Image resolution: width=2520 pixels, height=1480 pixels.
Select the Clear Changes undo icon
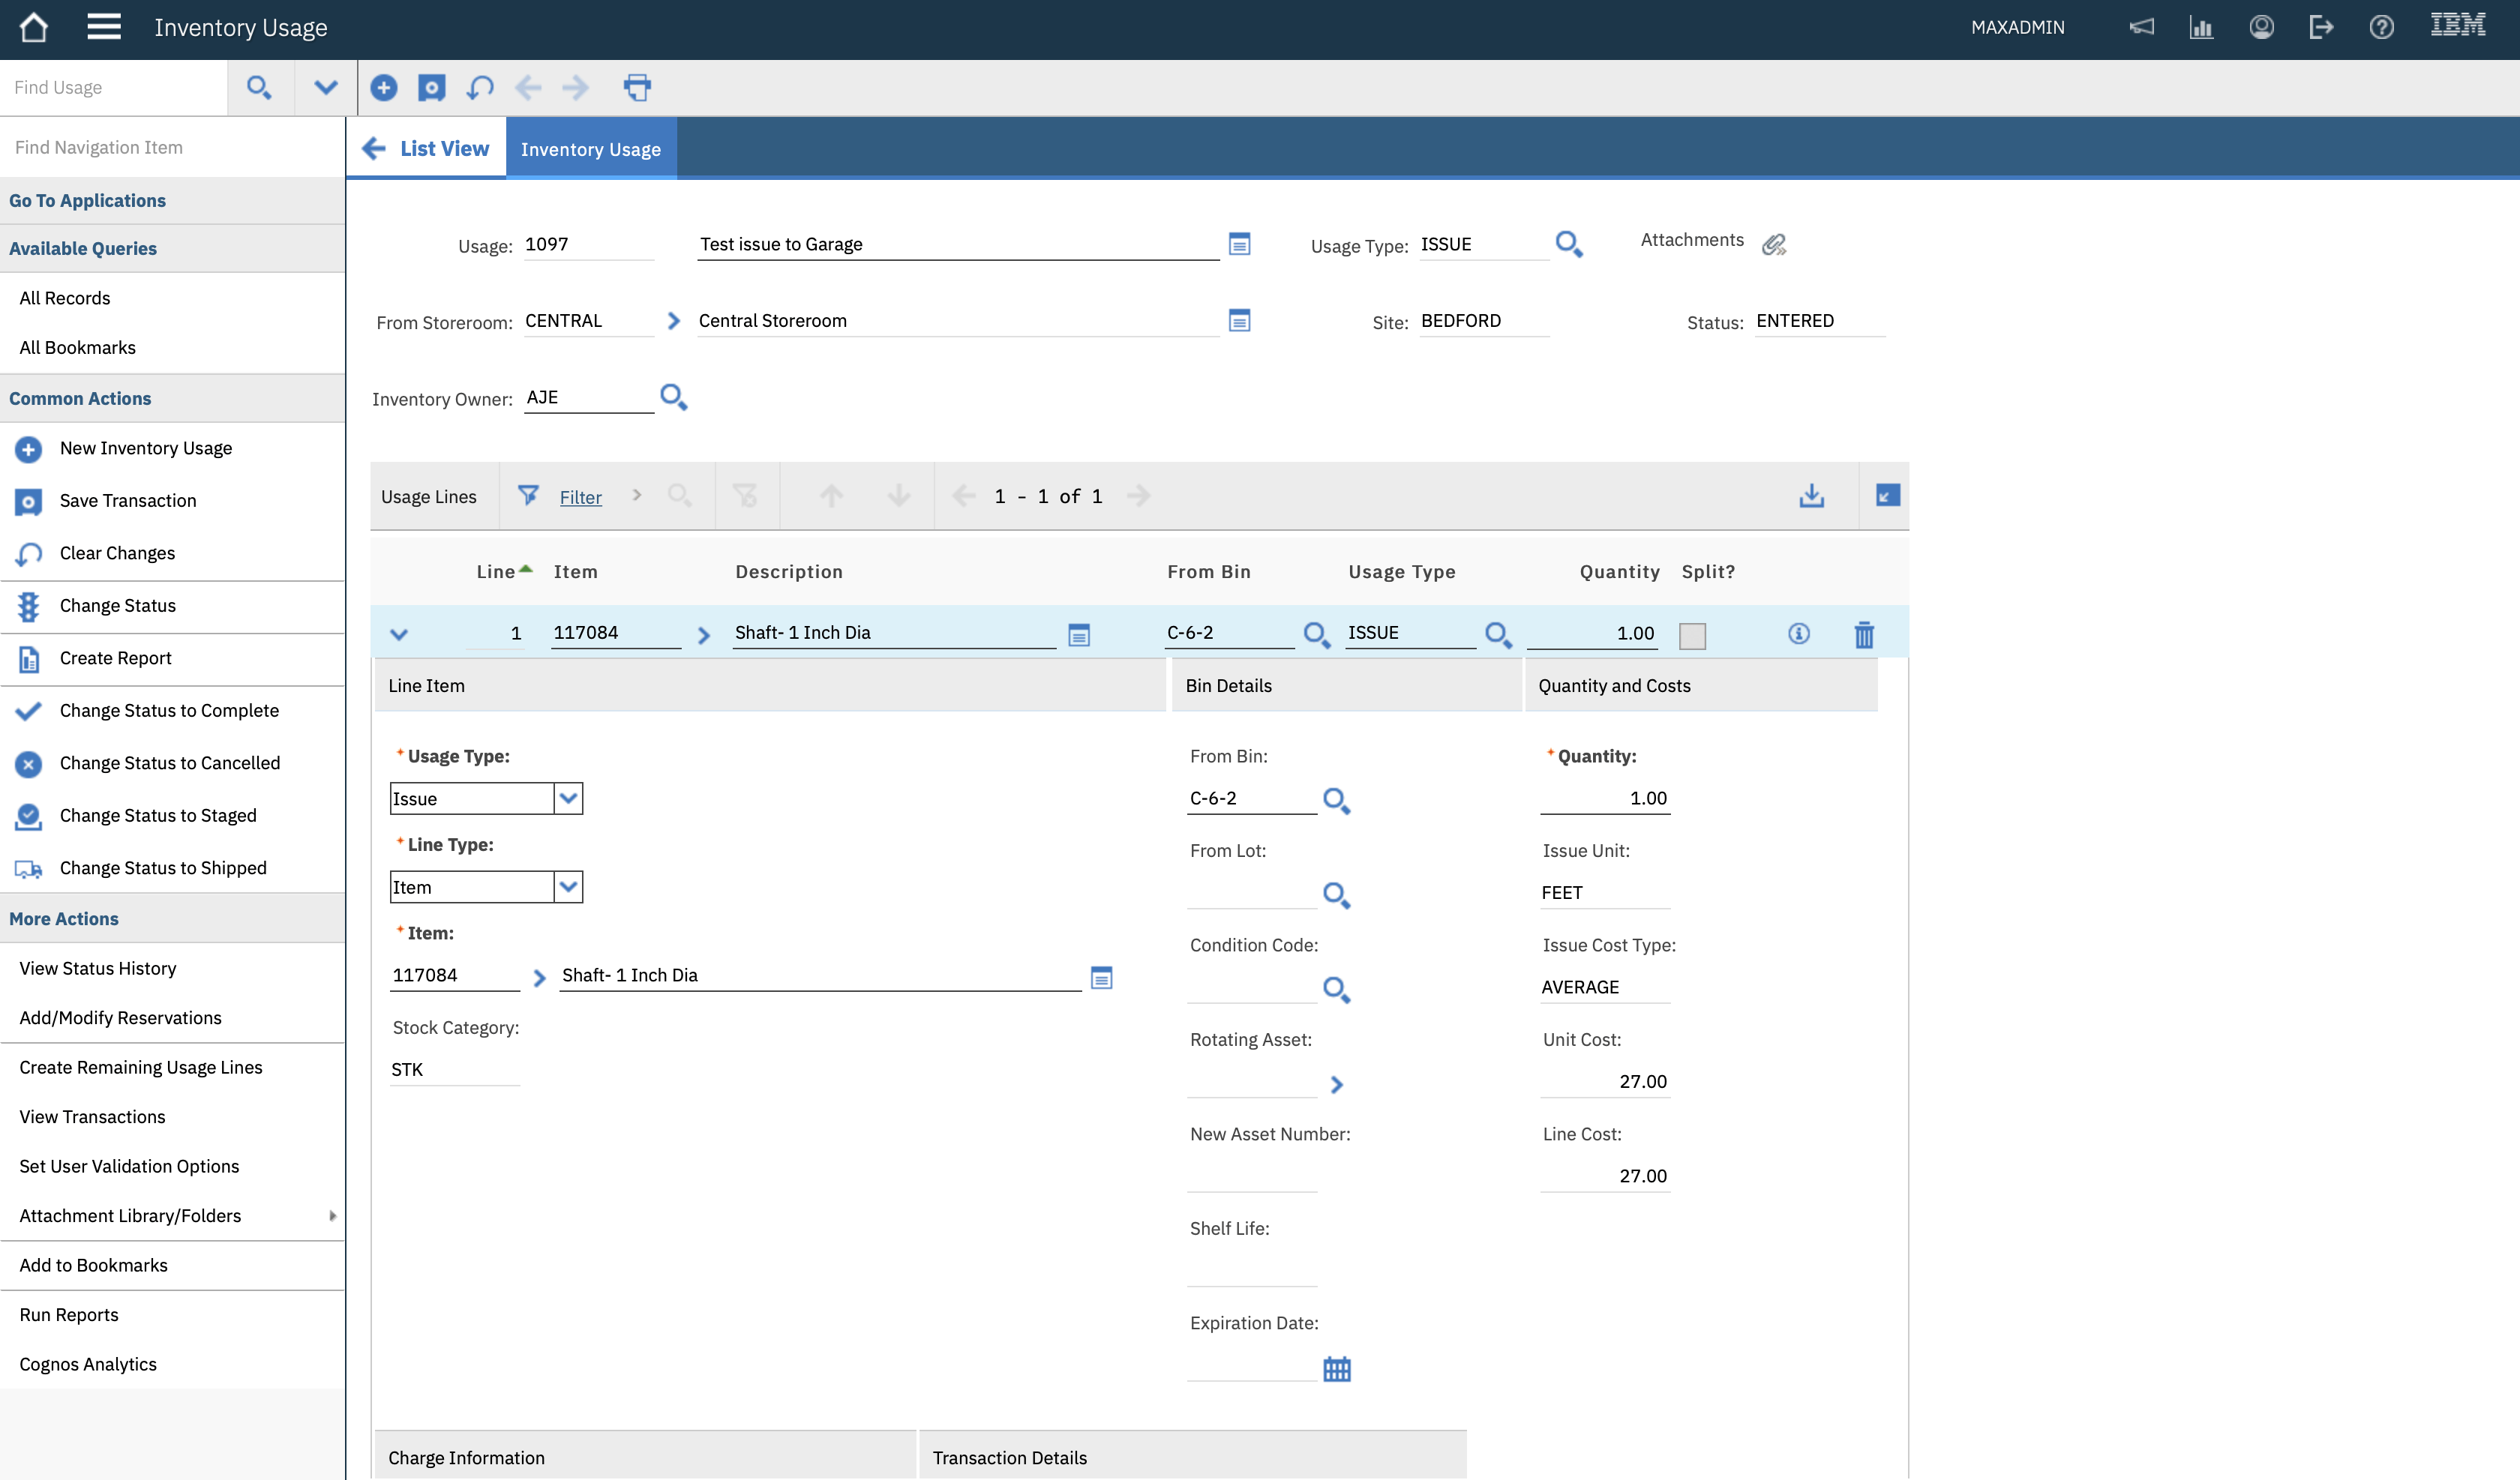click(x=27, y=554)
